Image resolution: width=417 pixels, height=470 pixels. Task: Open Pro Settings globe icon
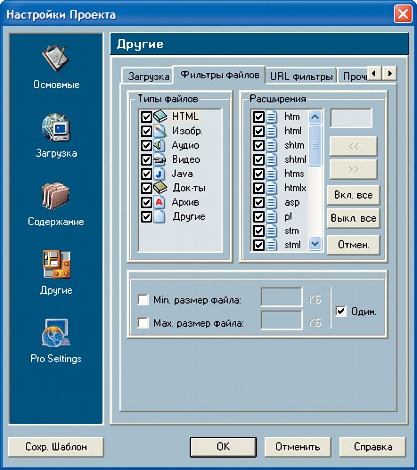pyautogui.click(x=56, y=333)
